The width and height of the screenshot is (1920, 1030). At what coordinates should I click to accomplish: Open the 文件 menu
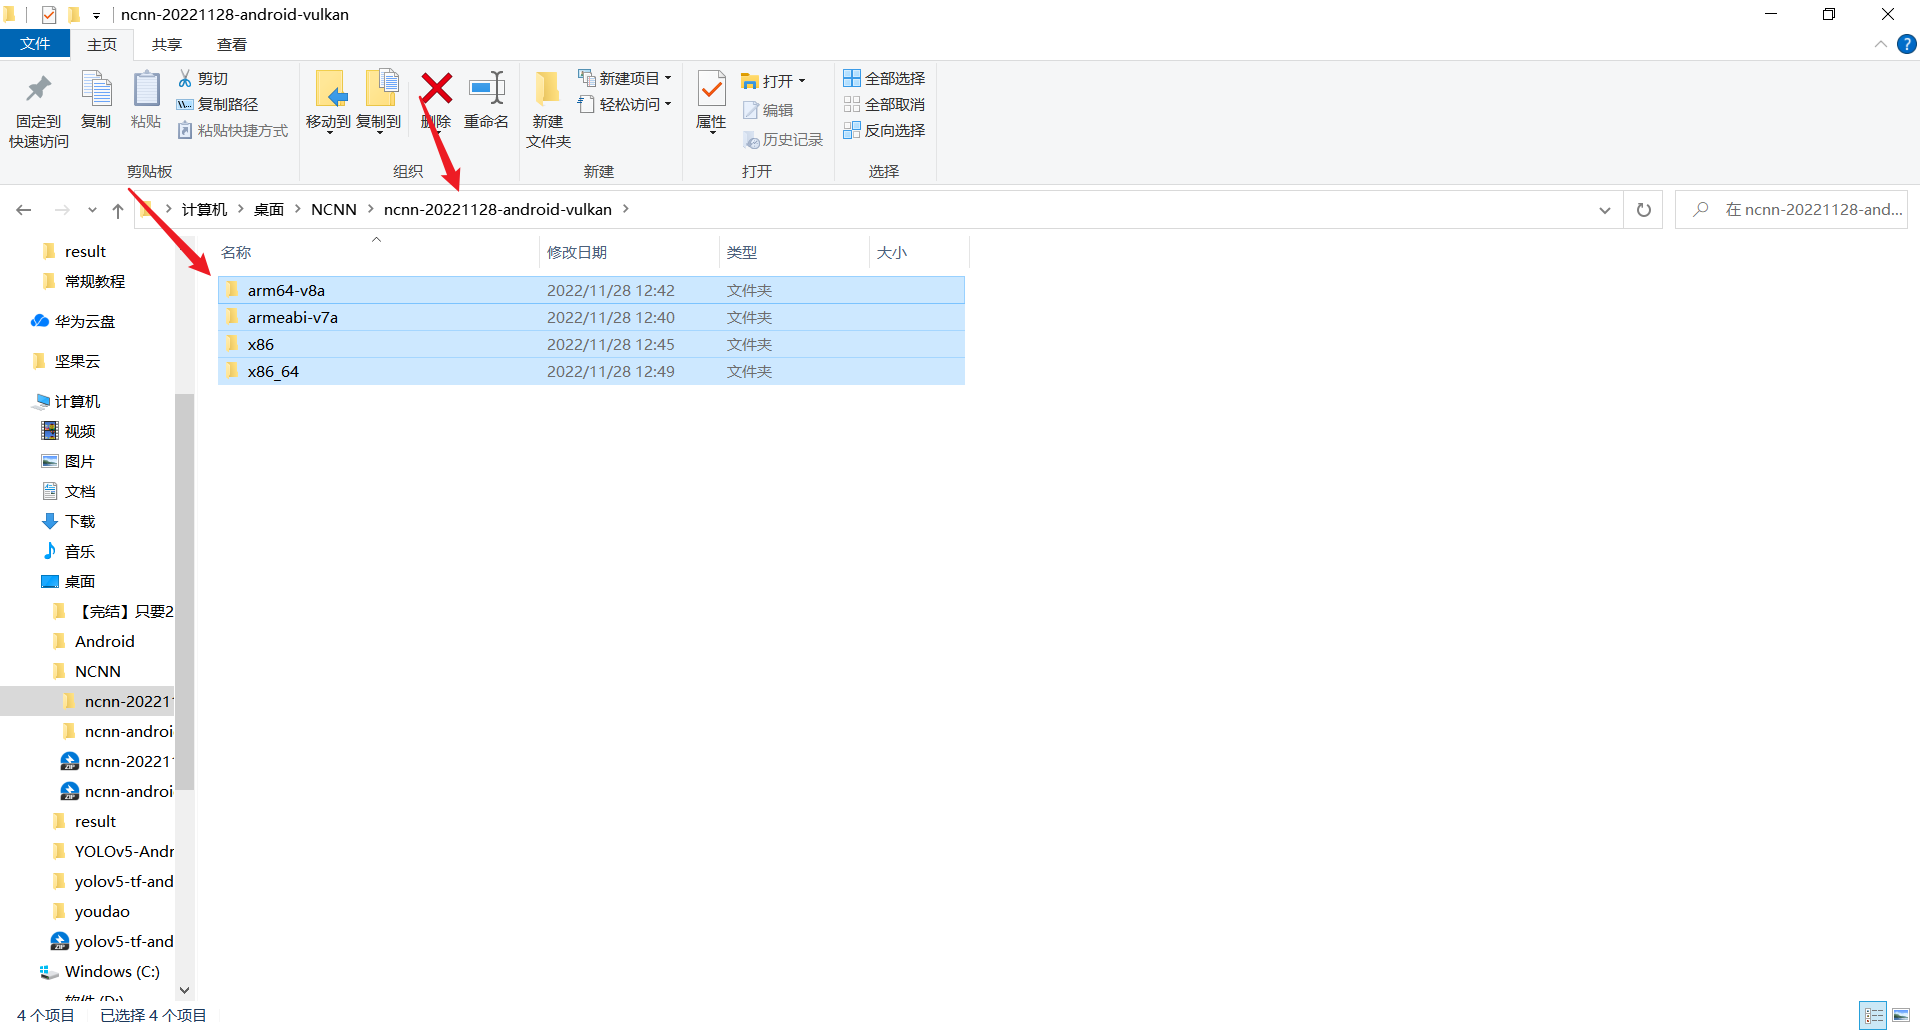click(35, 44)
